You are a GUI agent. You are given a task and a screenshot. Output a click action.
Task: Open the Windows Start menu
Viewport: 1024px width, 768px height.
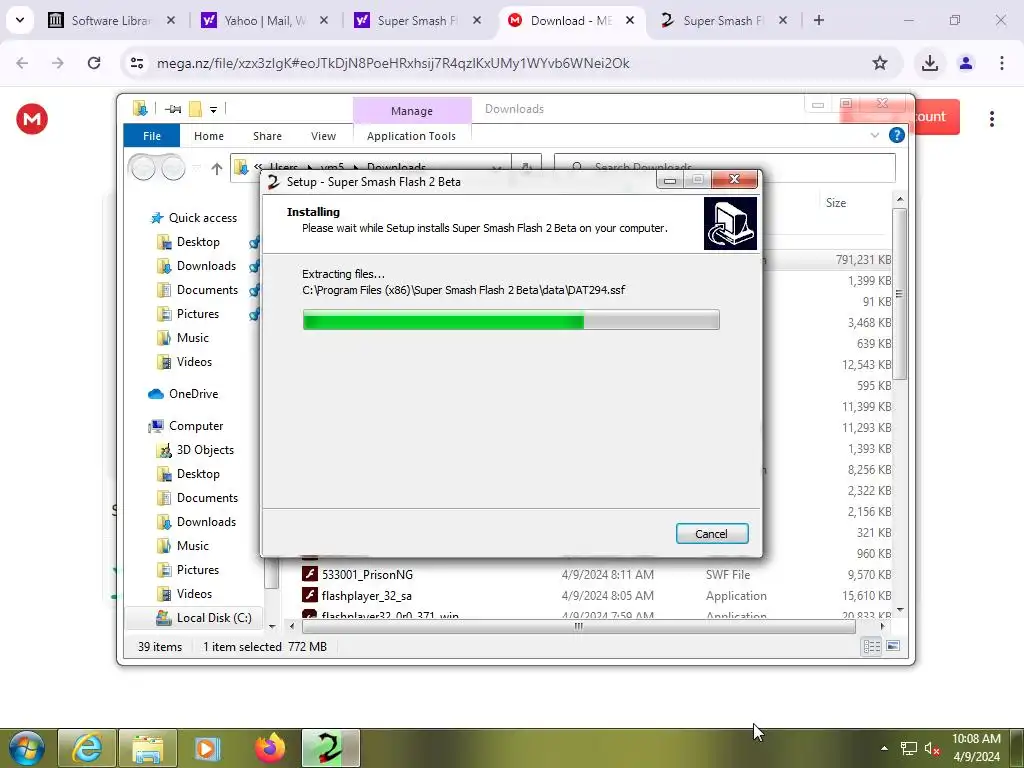(x=26, y=748)
